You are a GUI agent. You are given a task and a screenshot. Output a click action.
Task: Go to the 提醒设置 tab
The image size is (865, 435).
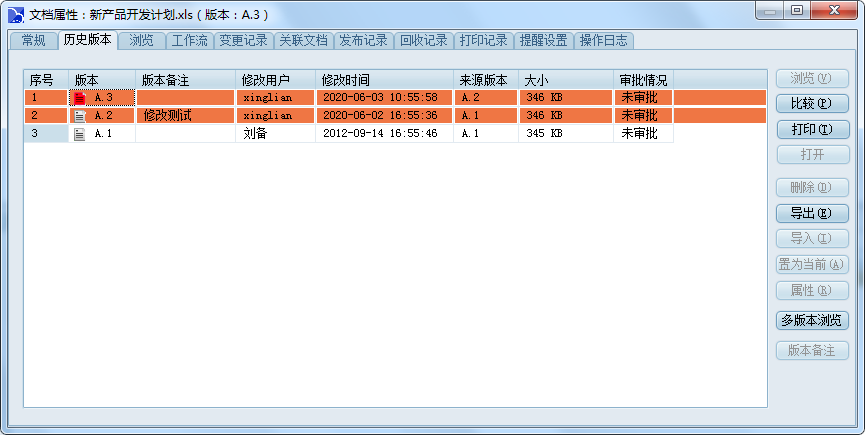(x=543, y=40)
